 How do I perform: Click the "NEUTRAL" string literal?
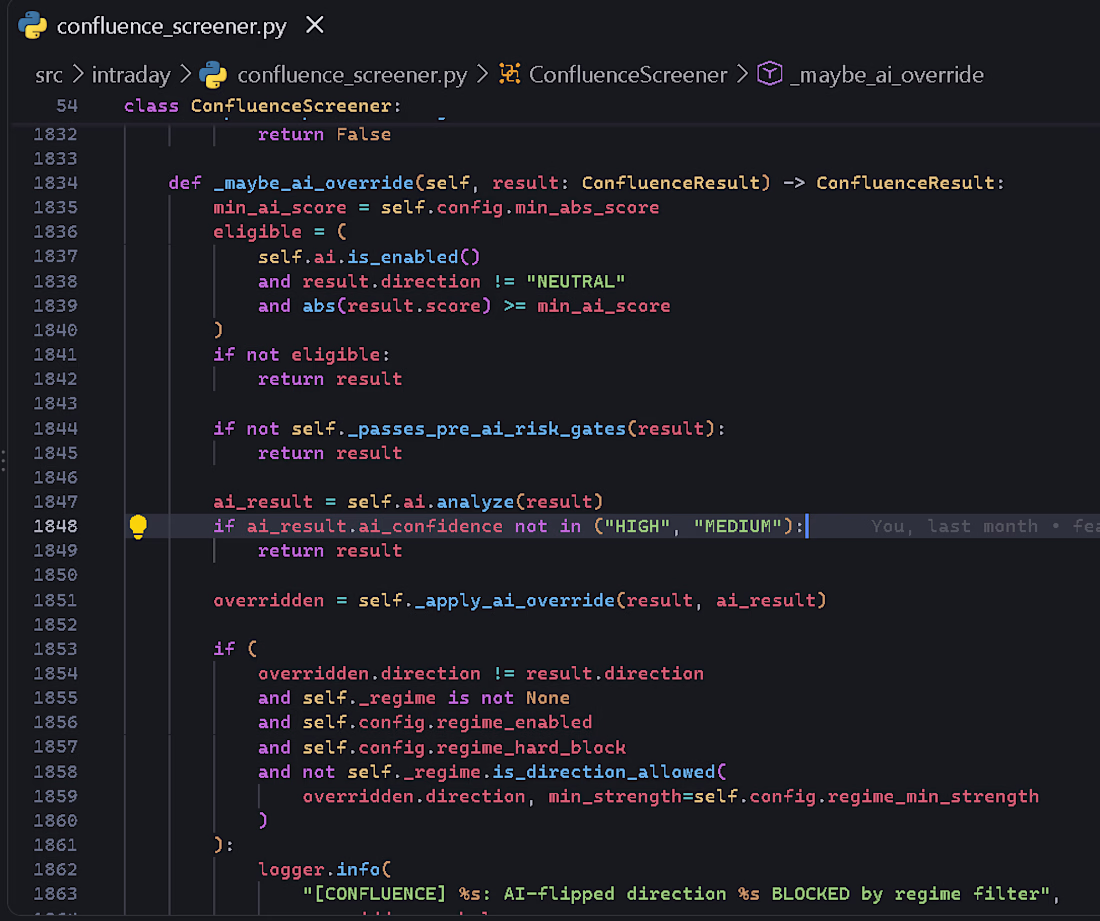[575, 281]
